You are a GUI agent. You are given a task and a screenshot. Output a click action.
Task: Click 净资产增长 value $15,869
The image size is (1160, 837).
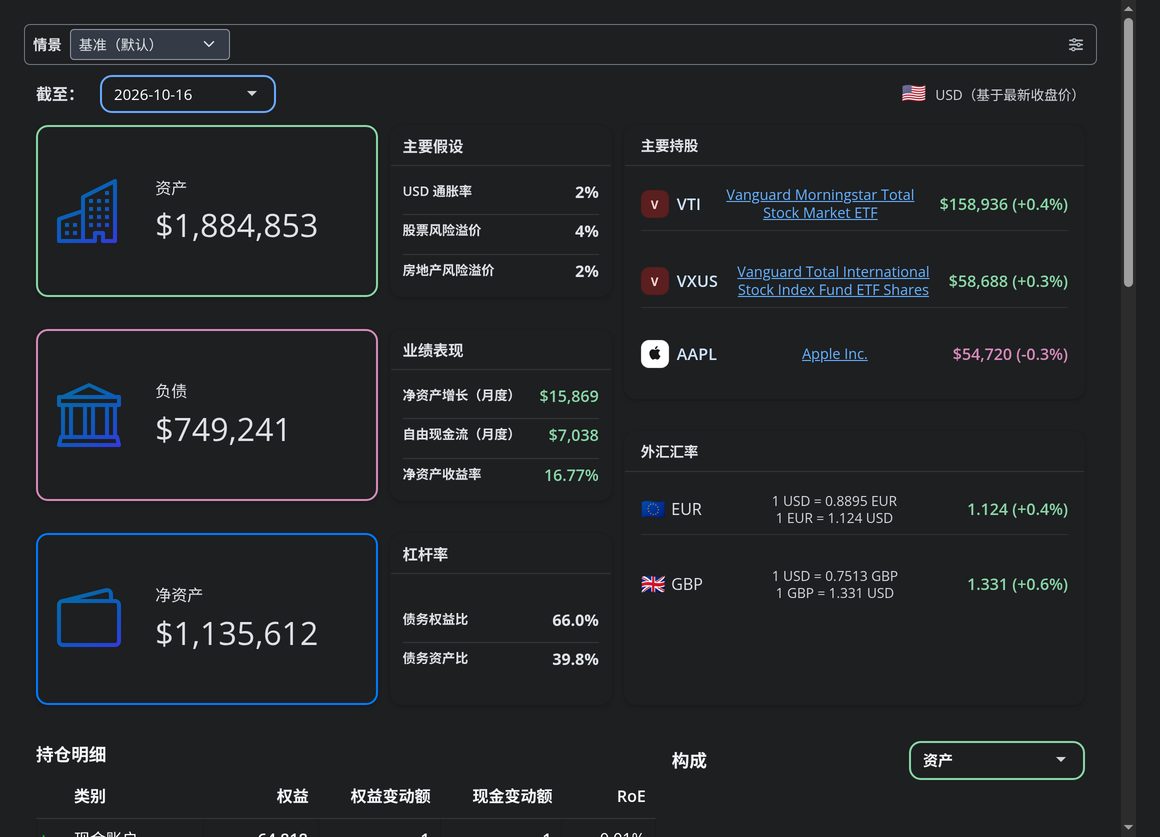[x=569, y=396]
